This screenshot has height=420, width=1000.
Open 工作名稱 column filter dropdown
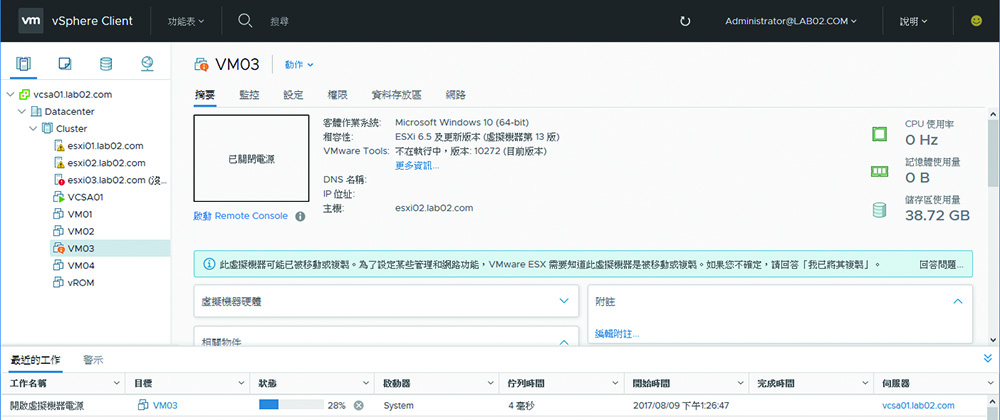(116, 383)
